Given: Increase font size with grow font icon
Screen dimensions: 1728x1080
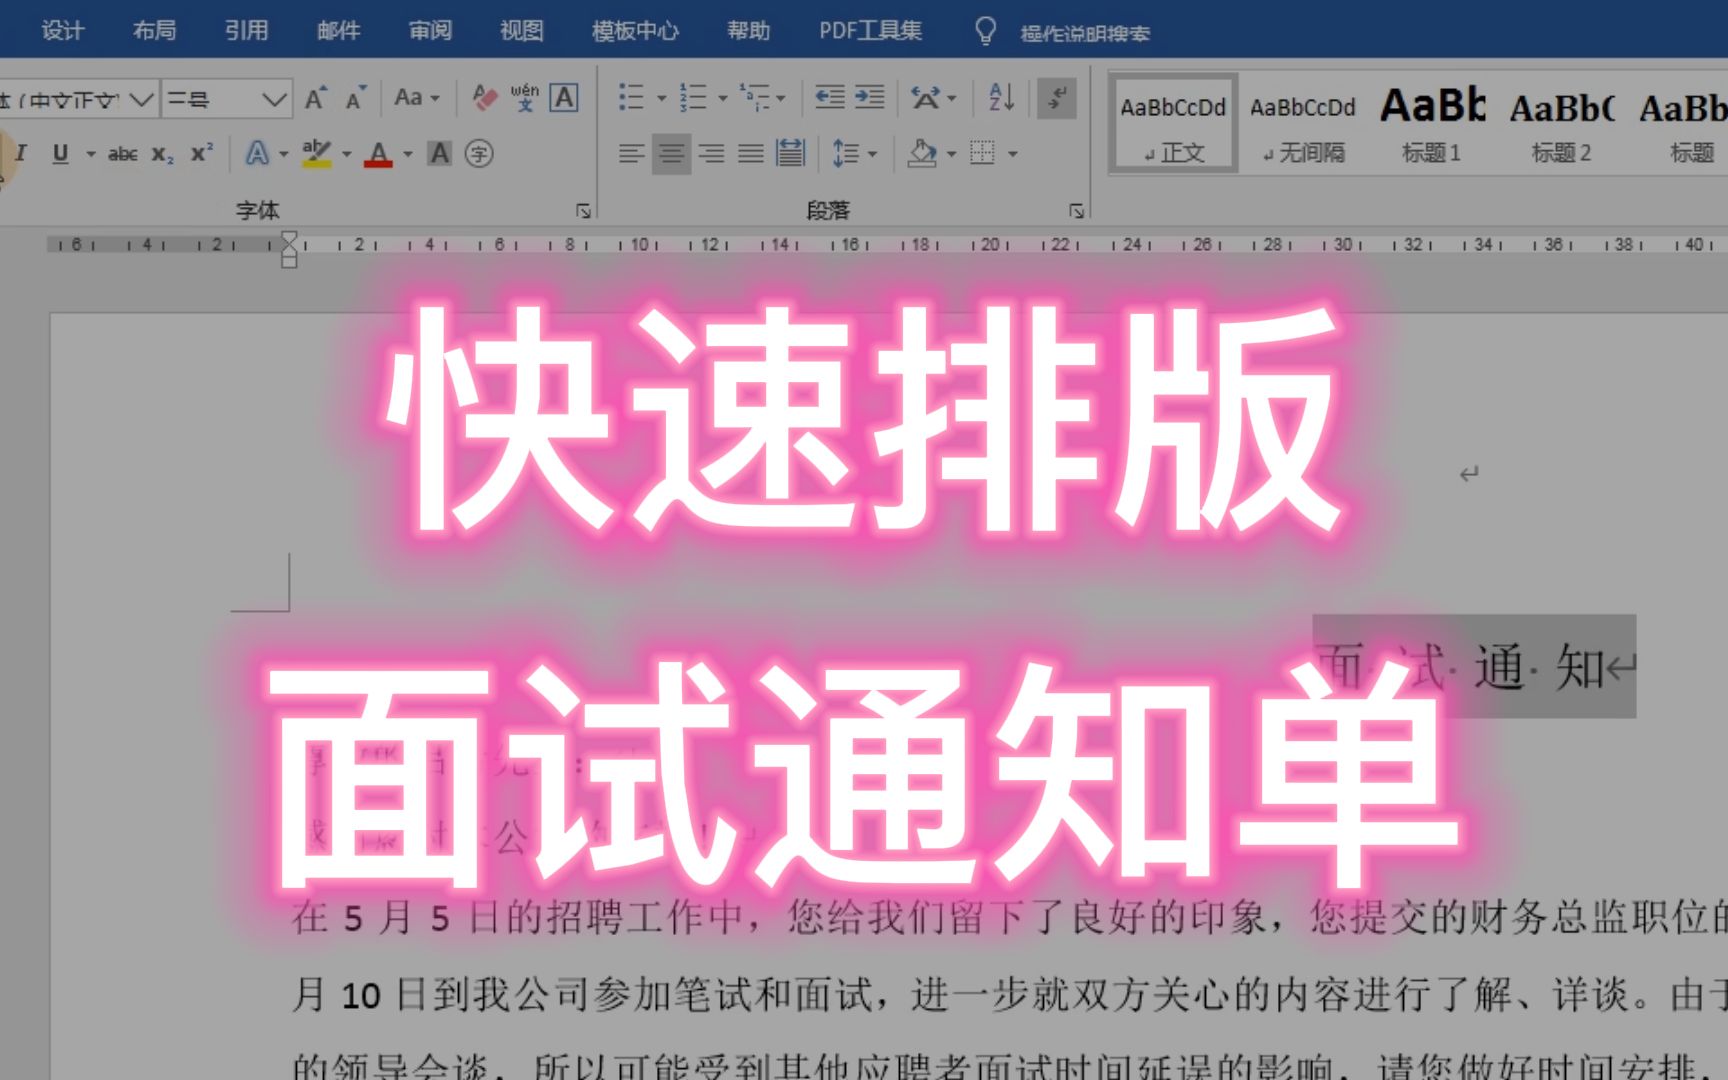Looking at the screenshot, I should [316, 98].
